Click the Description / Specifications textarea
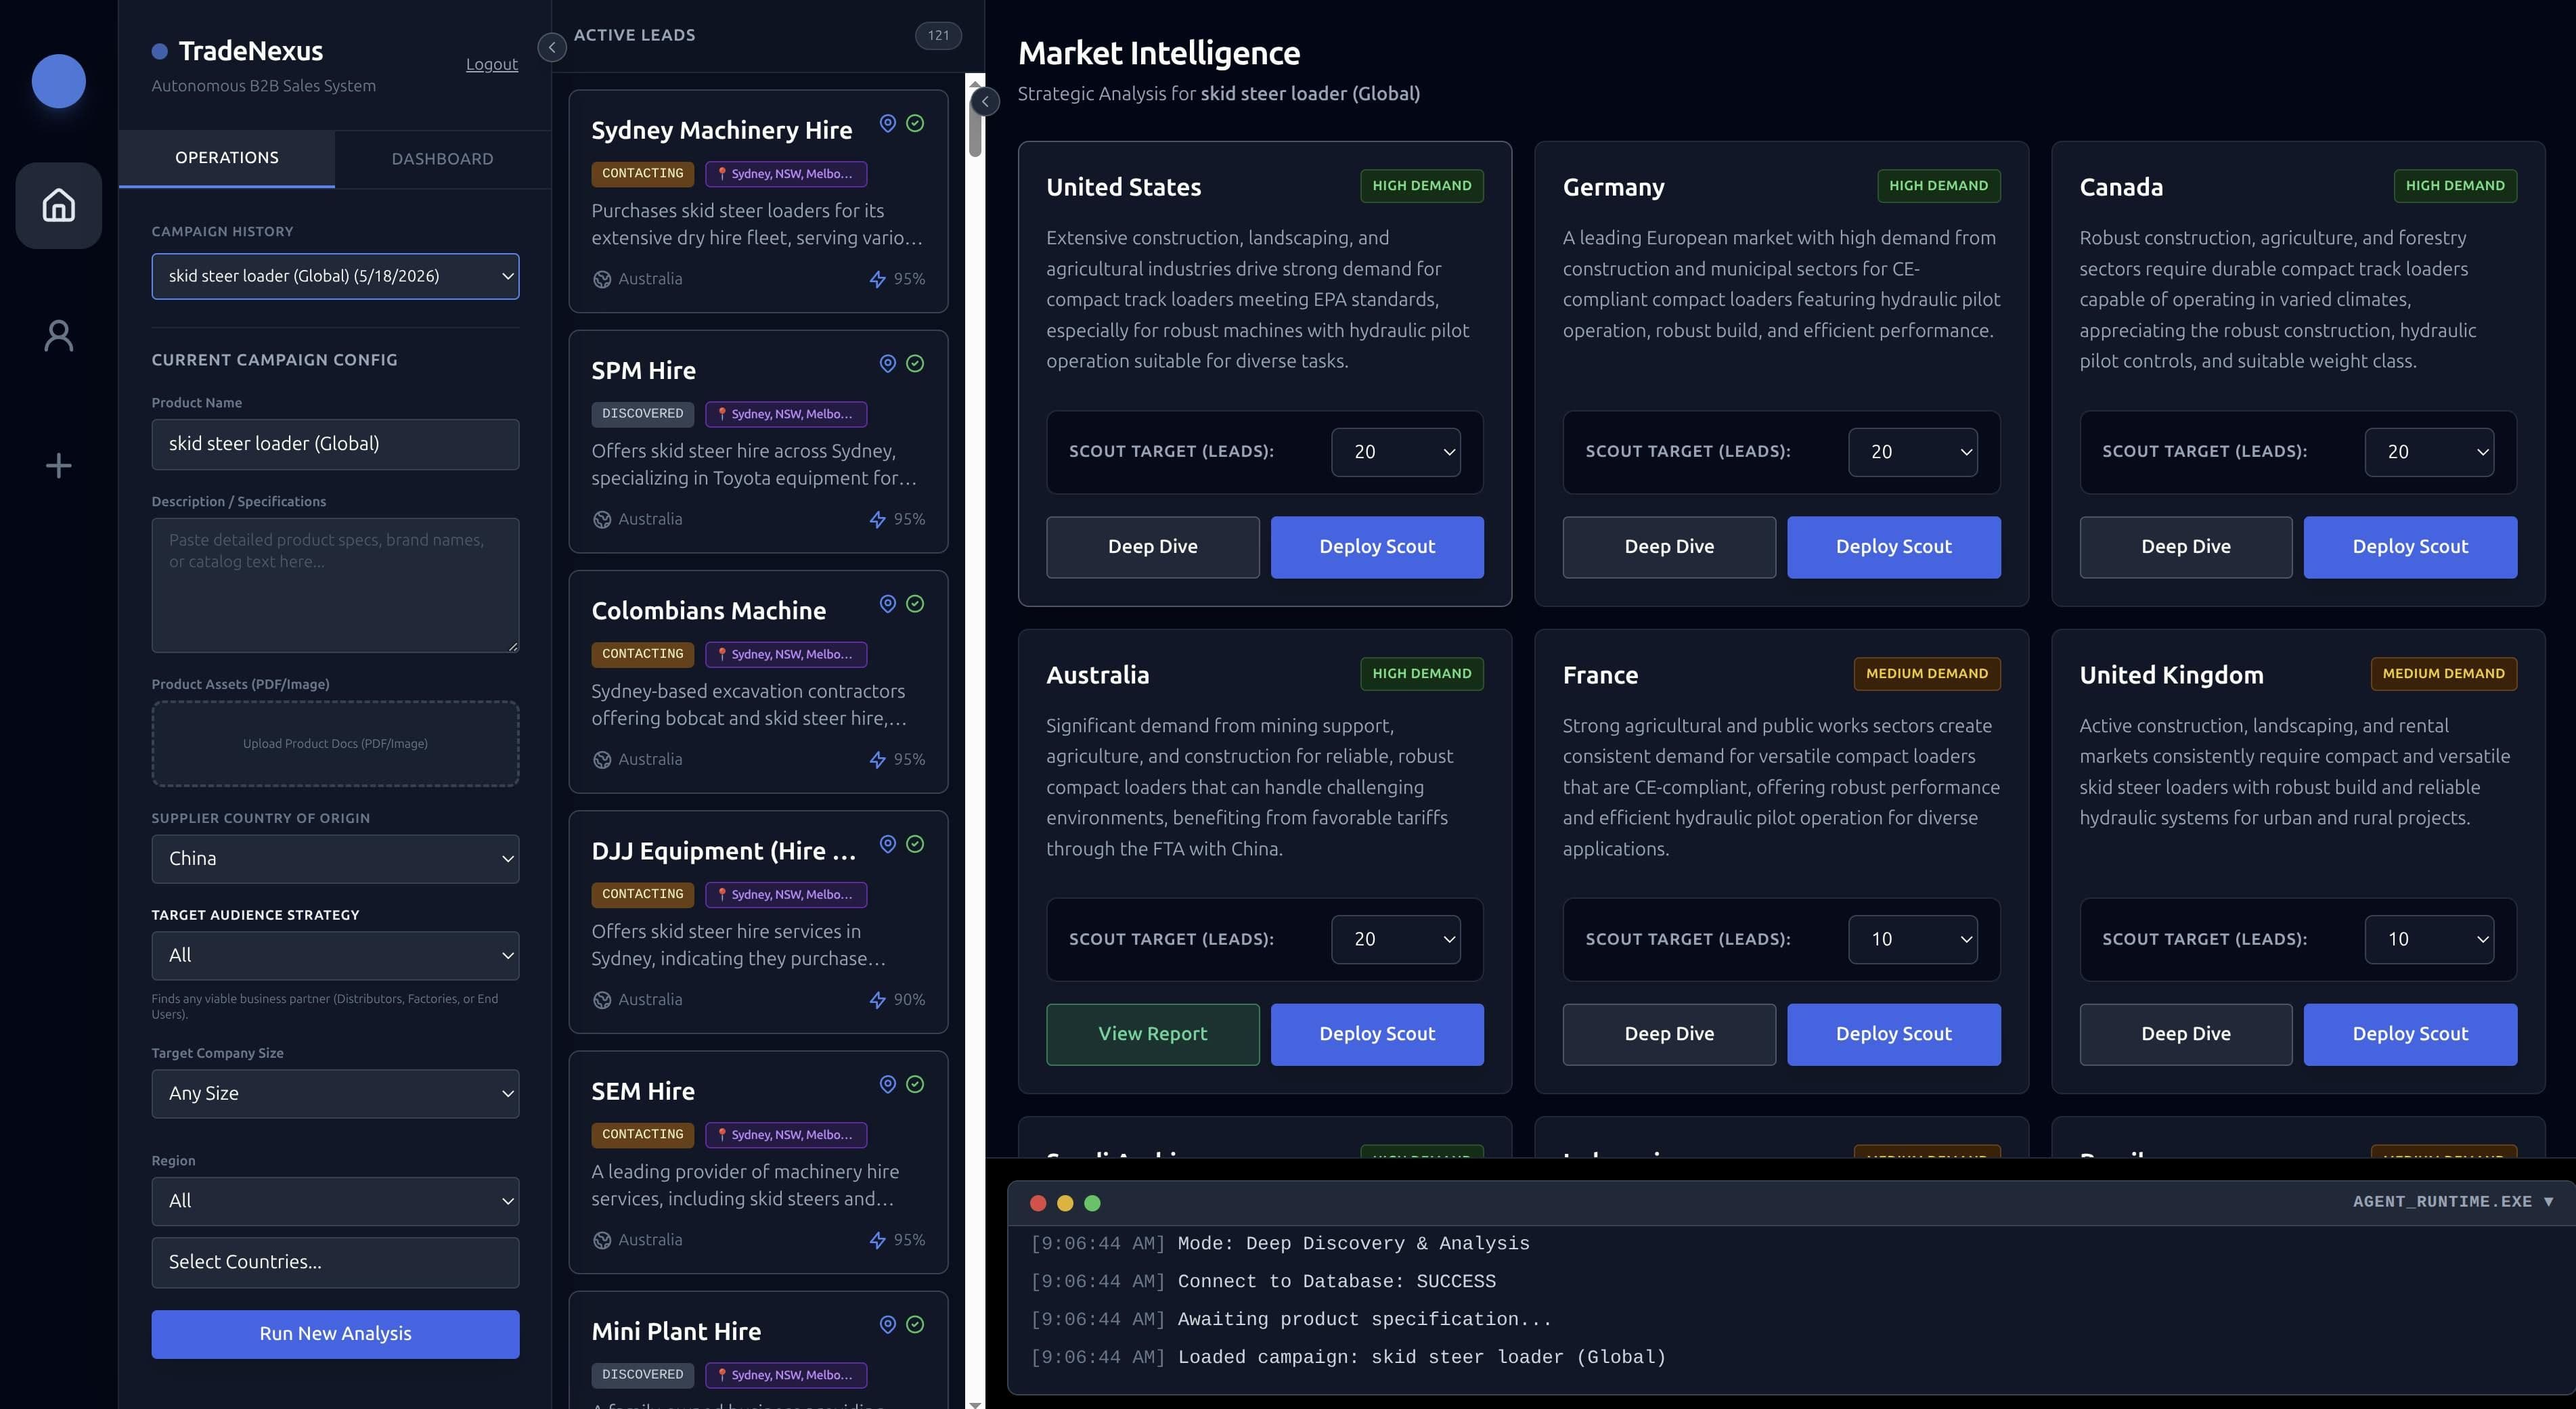Viewport: 2576px width, 1409px height. (x=335, y=585)
